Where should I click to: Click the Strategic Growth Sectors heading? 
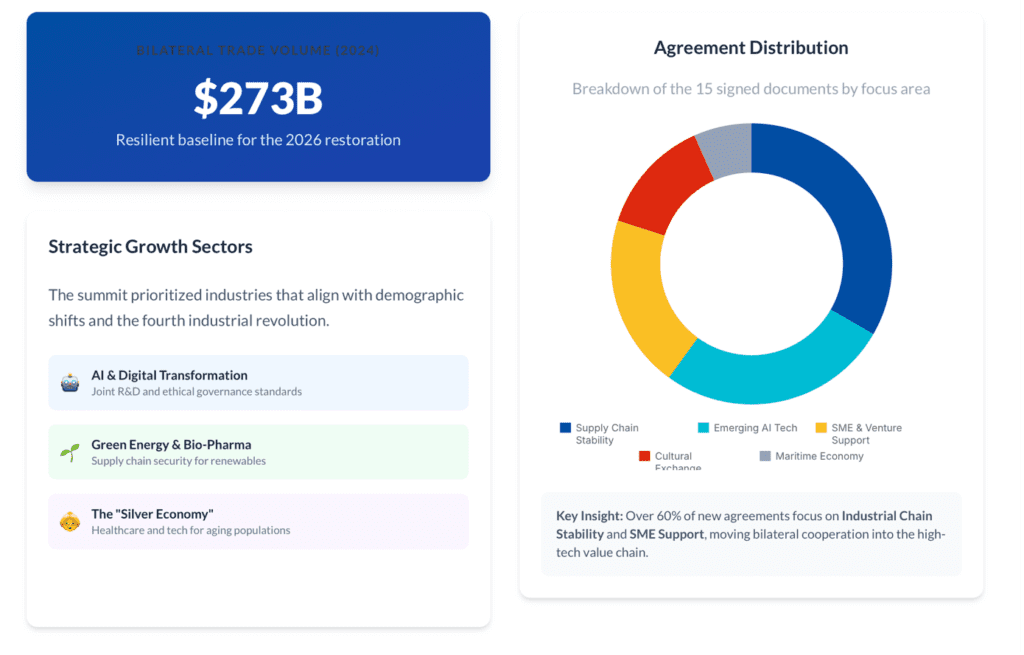150,247
